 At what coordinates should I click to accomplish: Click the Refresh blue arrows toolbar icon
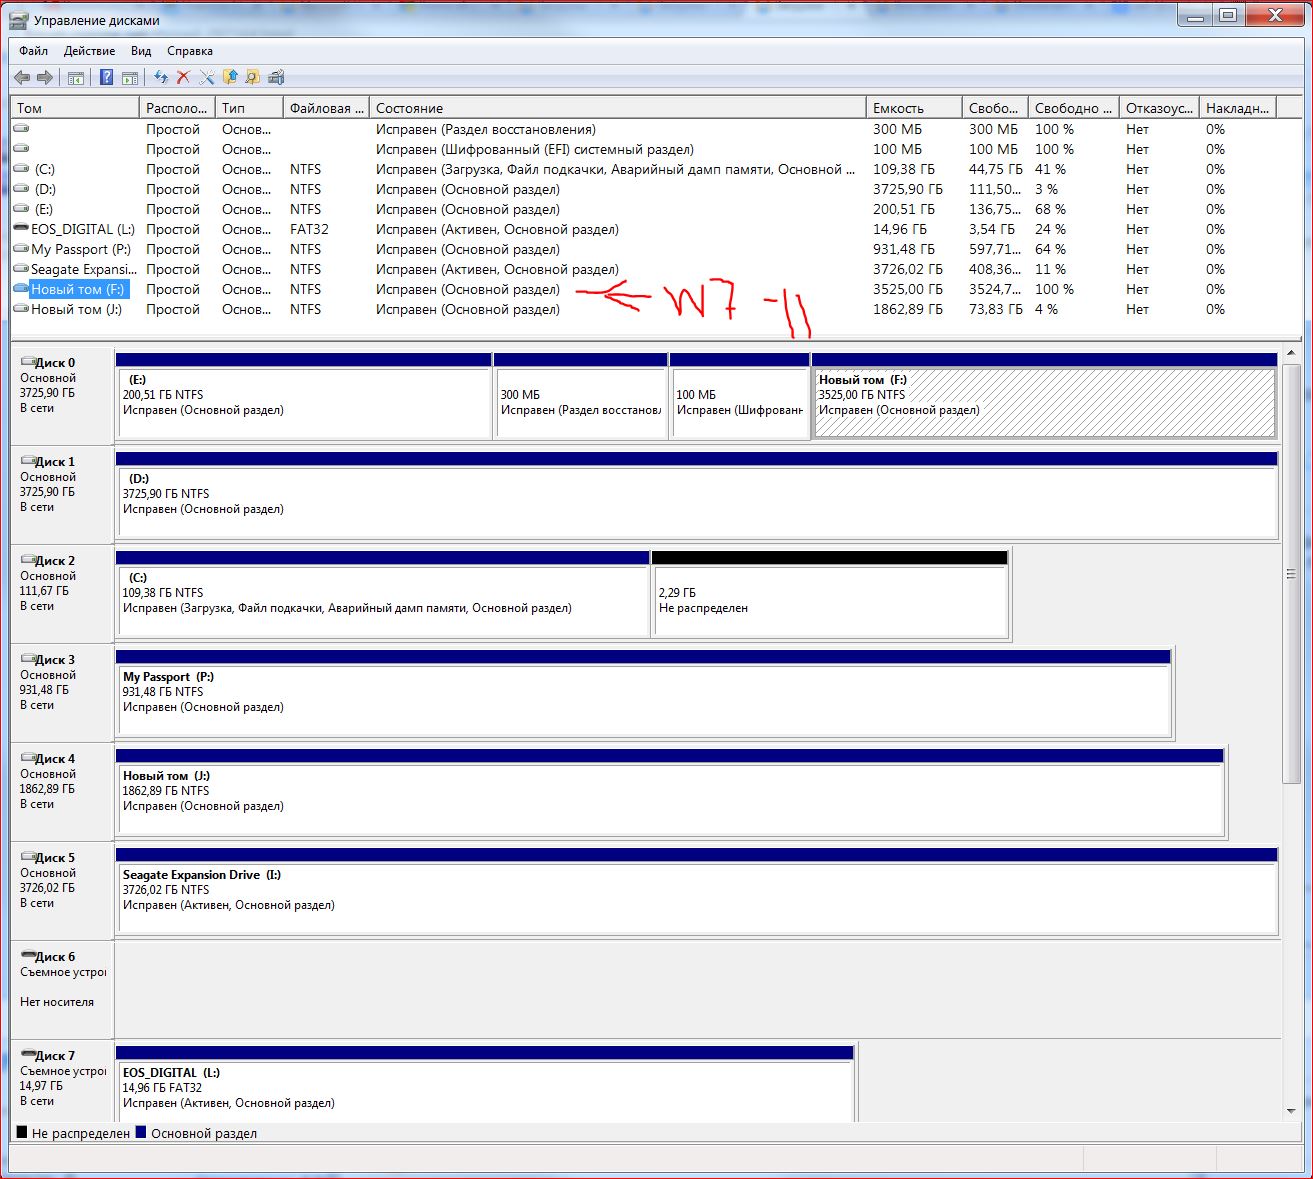(x=160, y=78)
